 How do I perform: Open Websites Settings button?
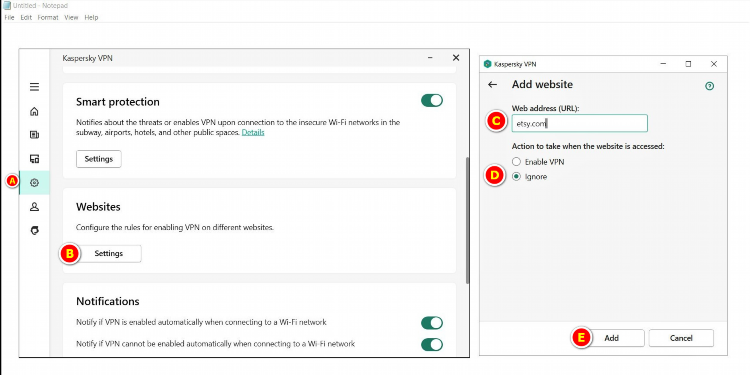(x=109, y=254)
